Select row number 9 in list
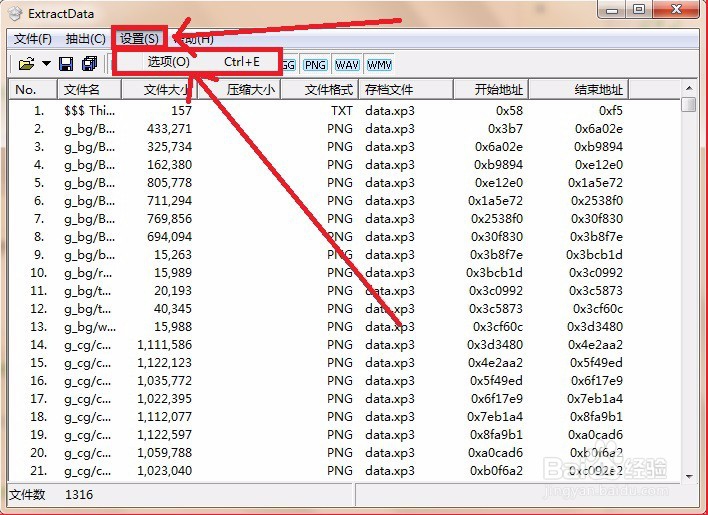708x515 pixels. coord(39,255)
